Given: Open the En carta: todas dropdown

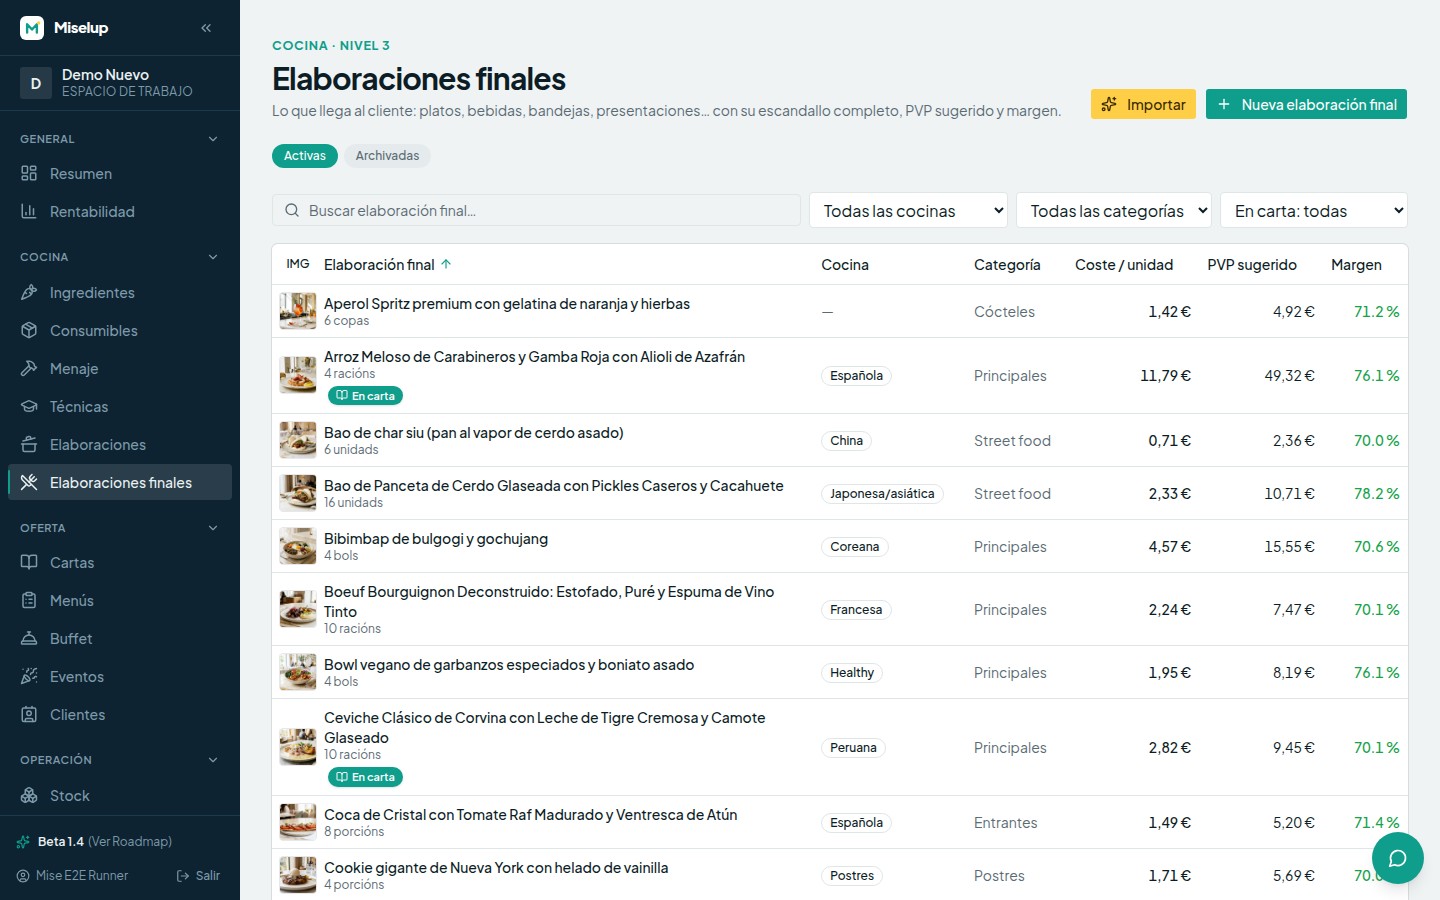Looking at the screenshot, I should (1314, 210).
